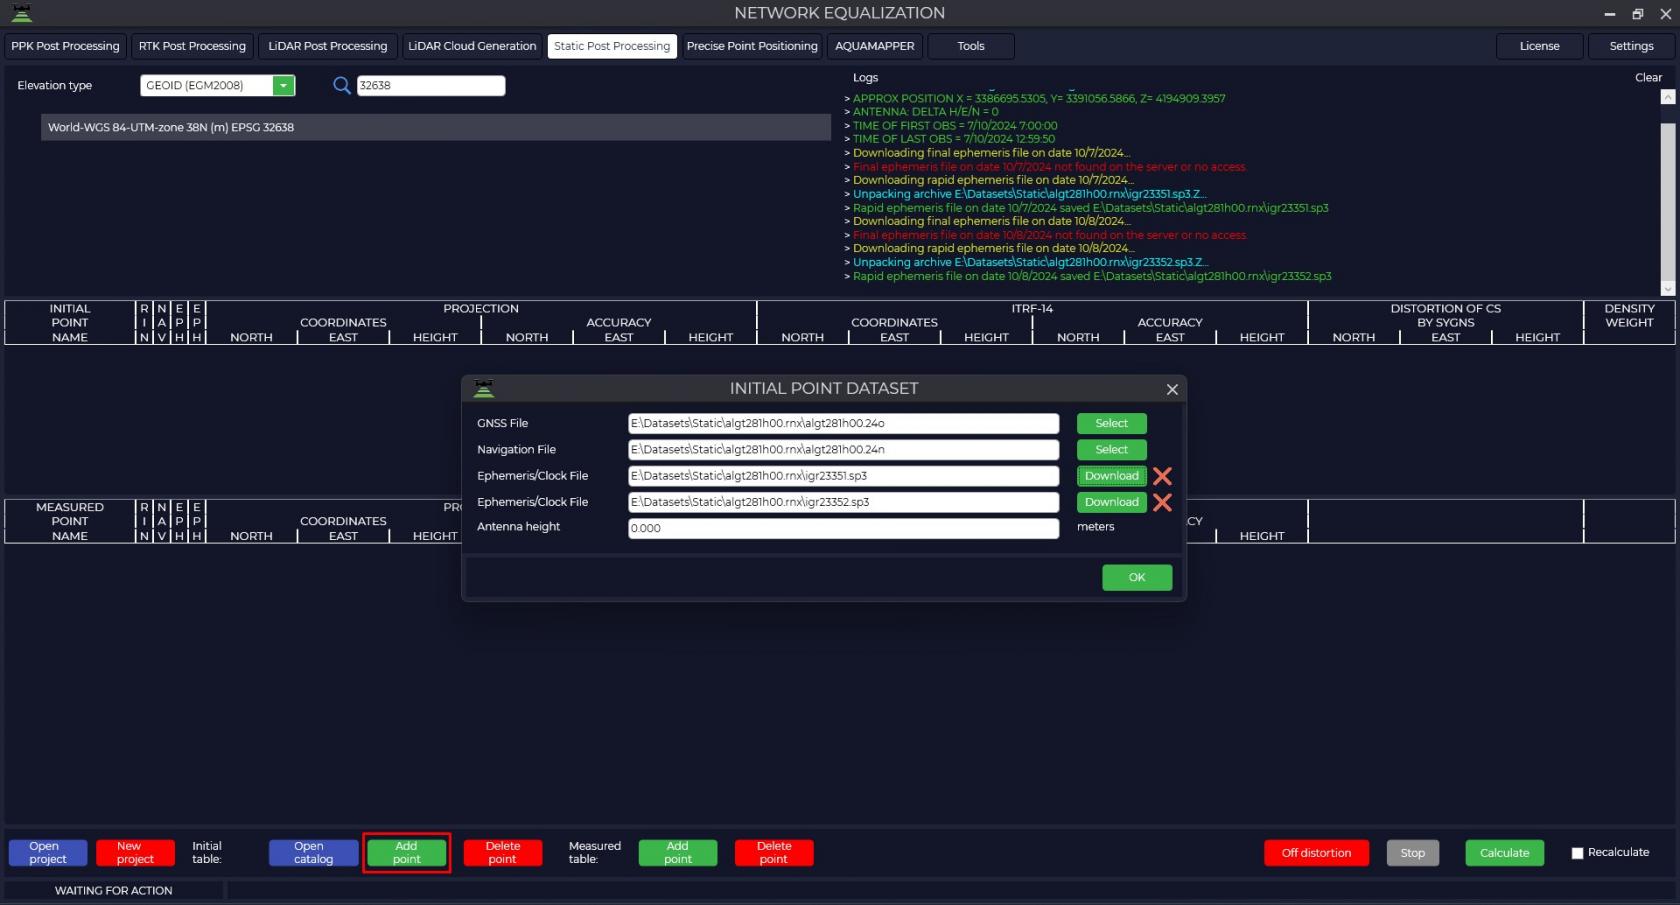
Task: Click first Ephemeris/Clock File path field
Action: [843, 476]
